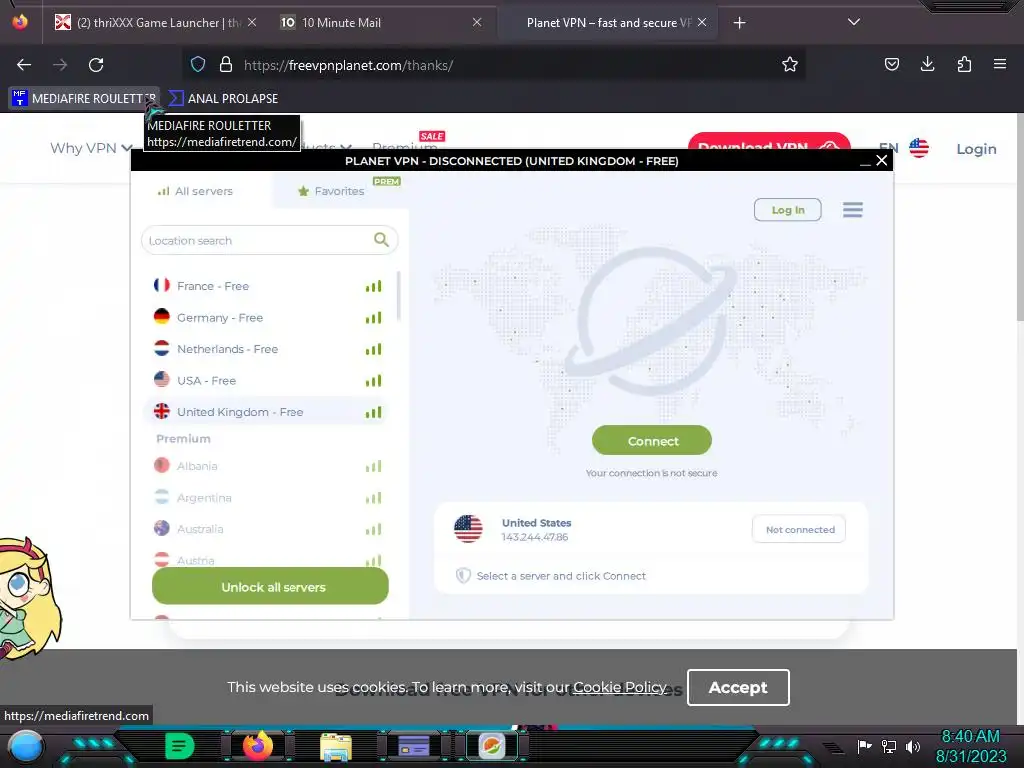
Task: Open a new browser tab
Action: [x=739, y=23]
